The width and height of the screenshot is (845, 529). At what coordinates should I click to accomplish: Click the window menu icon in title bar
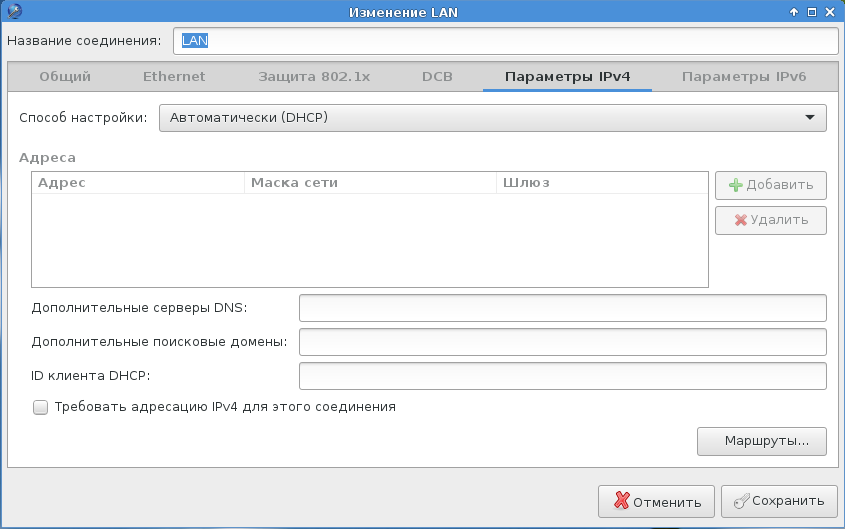click(x=11, y=11)
